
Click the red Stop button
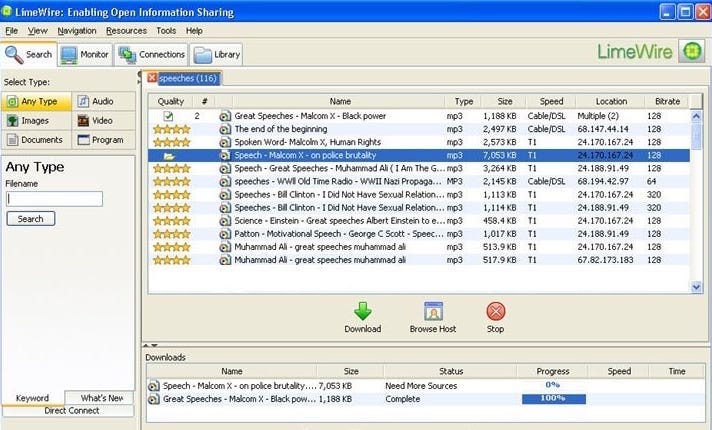click(x=495, y=311)
